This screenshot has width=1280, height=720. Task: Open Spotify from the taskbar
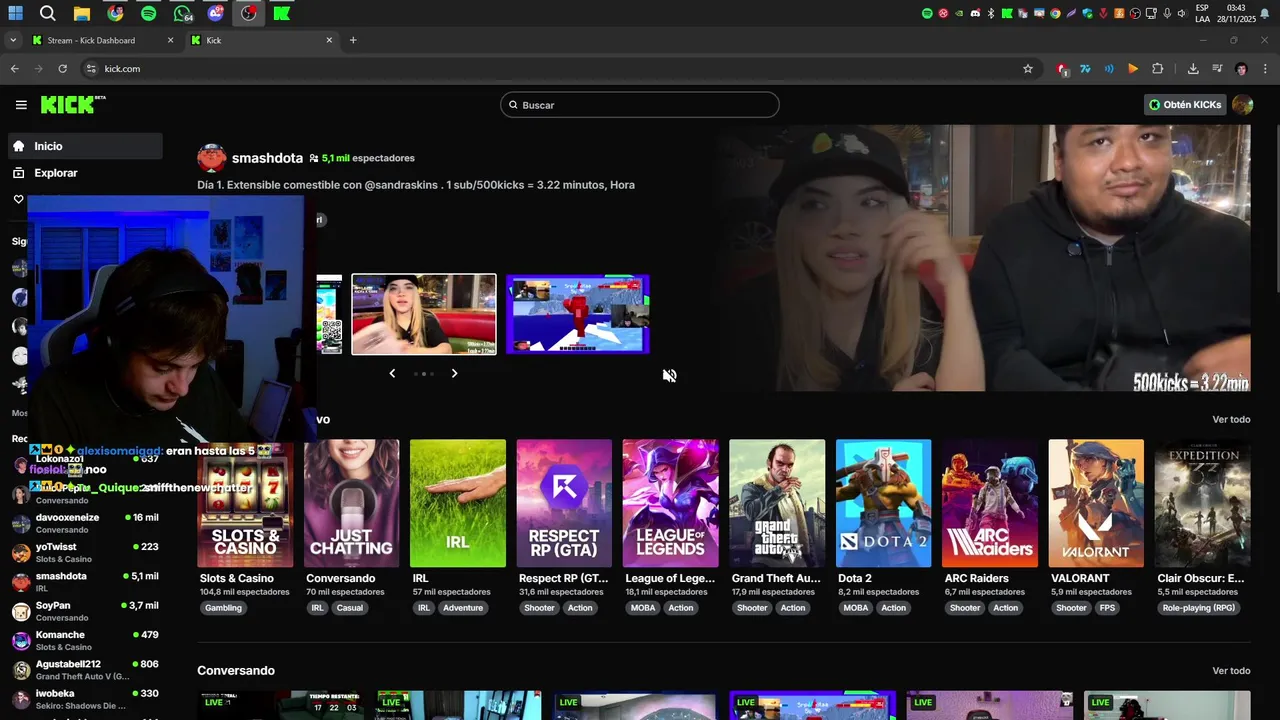click(149, 14)
